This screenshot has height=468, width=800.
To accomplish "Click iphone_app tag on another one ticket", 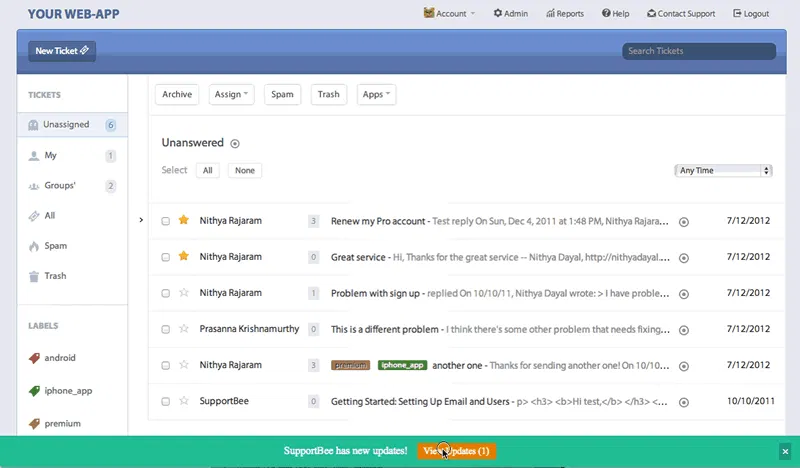I will [402, 365].
